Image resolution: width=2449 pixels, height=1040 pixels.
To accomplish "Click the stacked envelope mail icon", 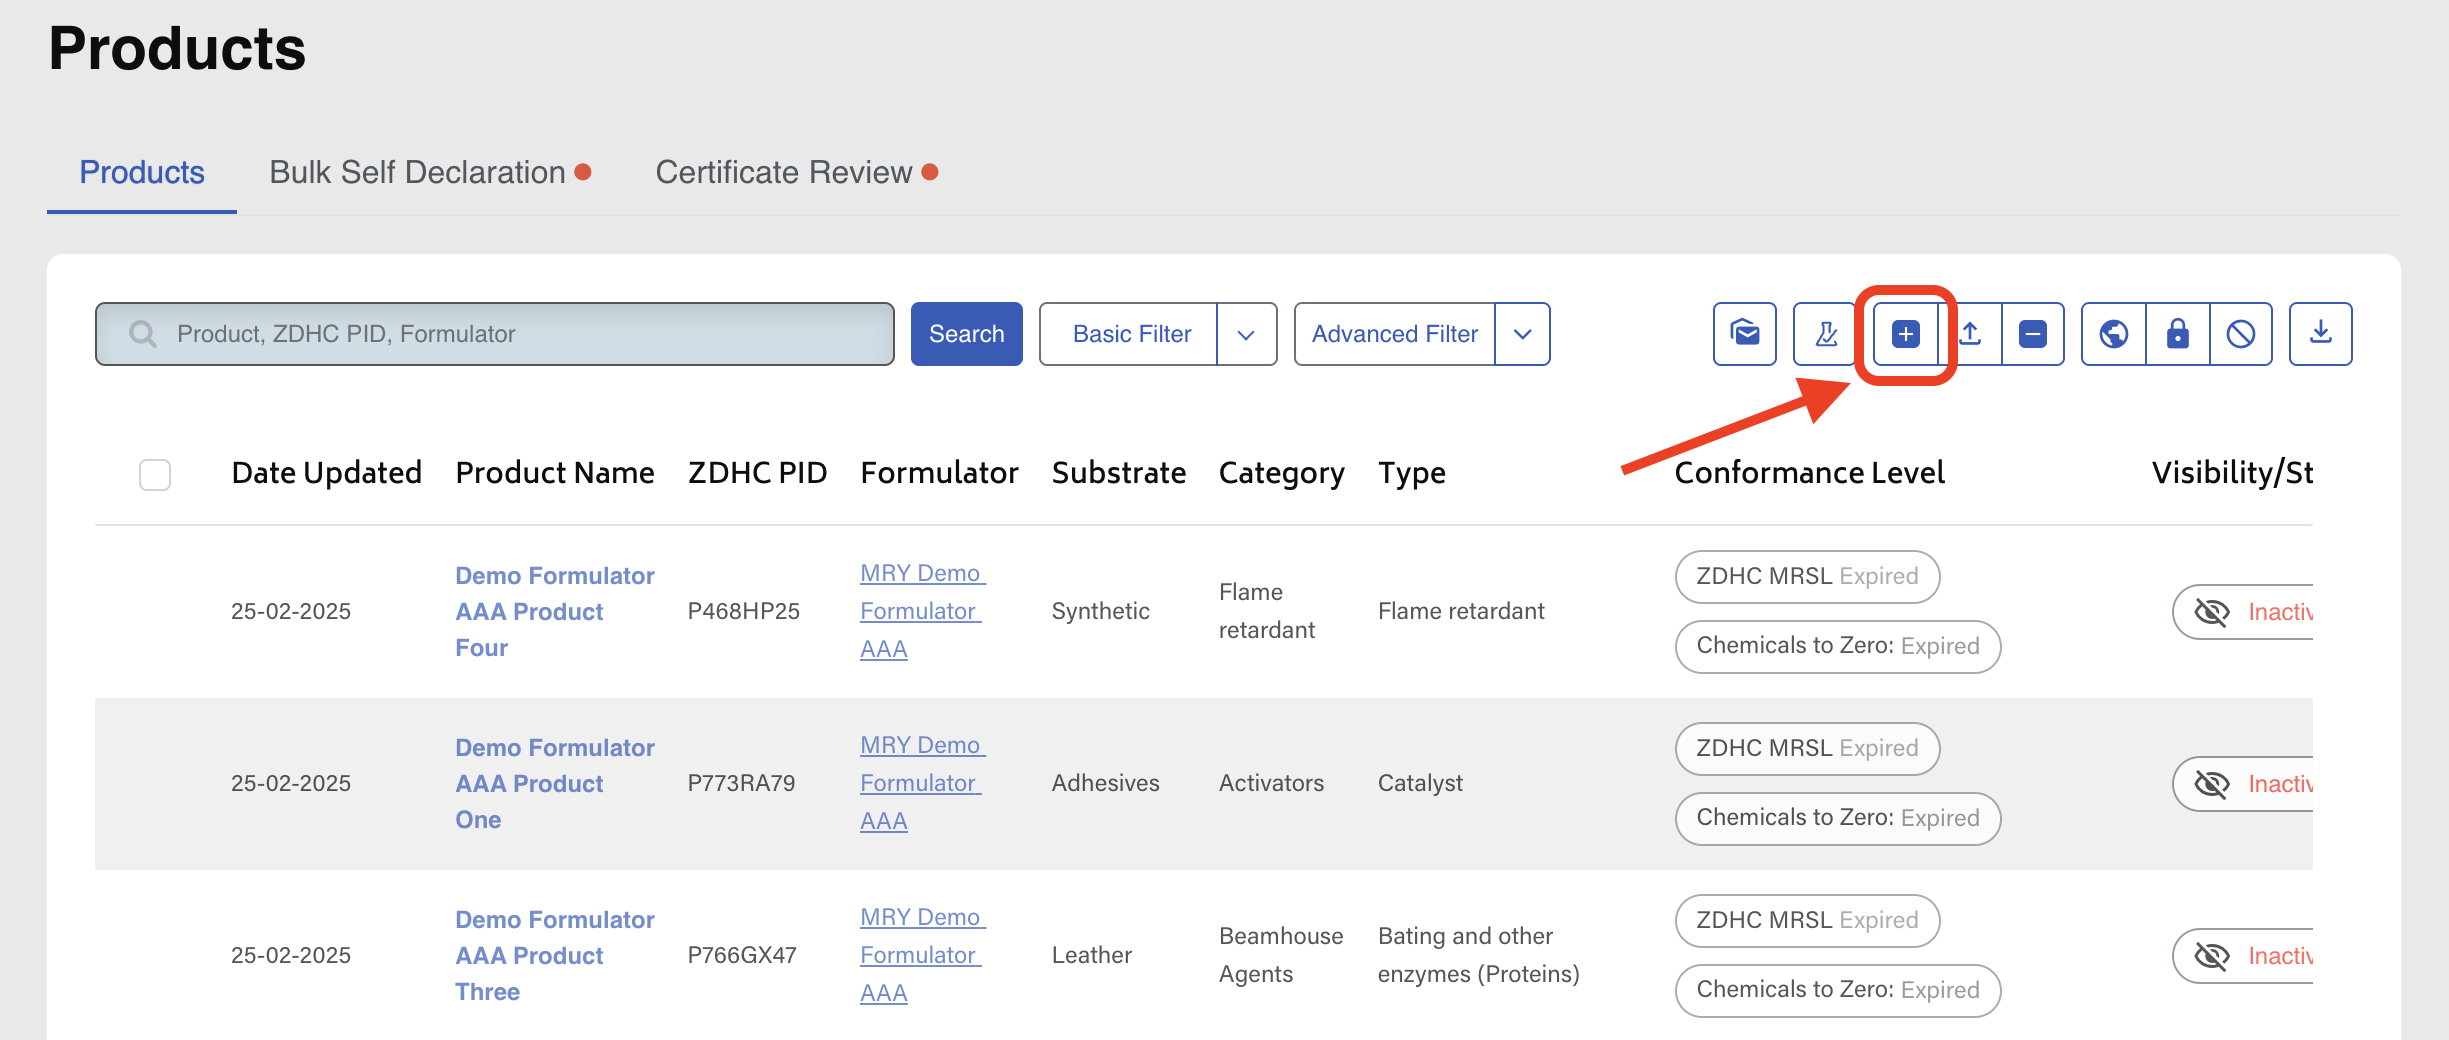I will [x=1745, y=334].
